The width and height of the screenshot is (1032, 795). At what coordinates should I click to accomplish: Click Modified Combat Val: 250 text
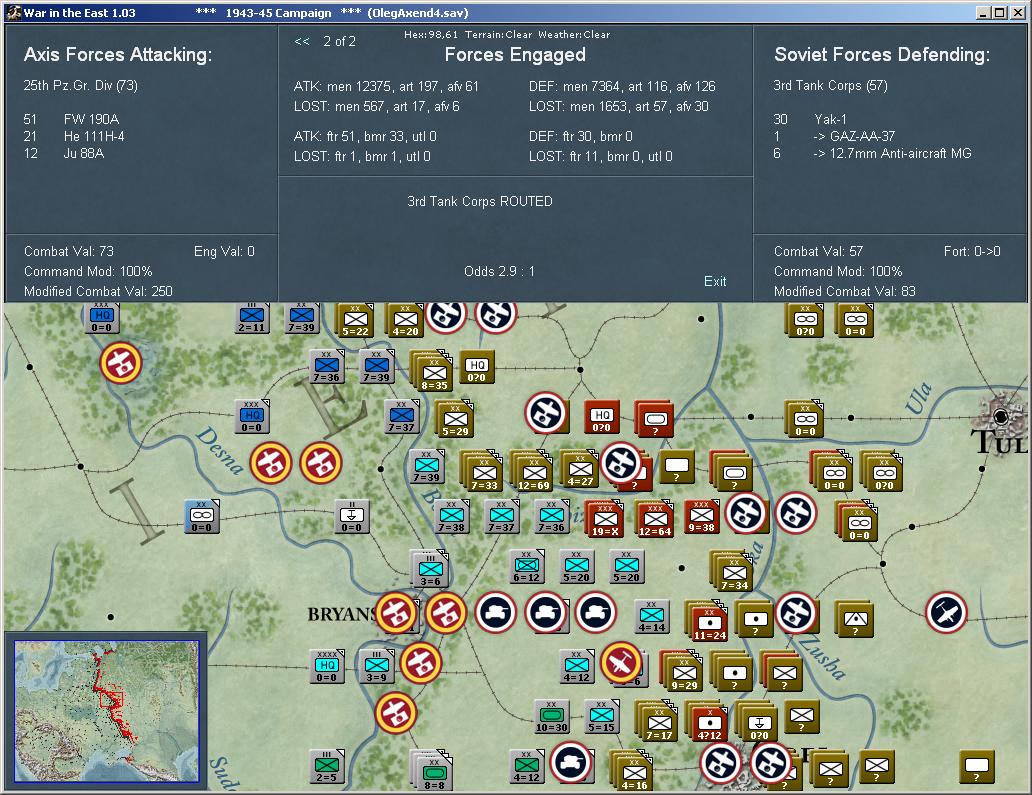[98, 291]
